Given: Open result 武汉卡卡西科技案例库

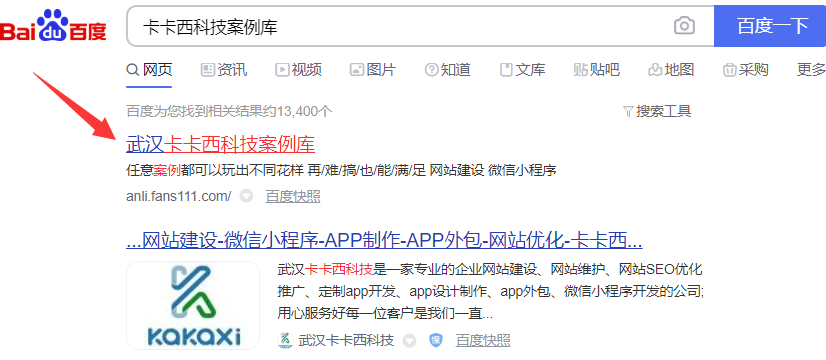Looking at the screenshot, I should (220, 144).
